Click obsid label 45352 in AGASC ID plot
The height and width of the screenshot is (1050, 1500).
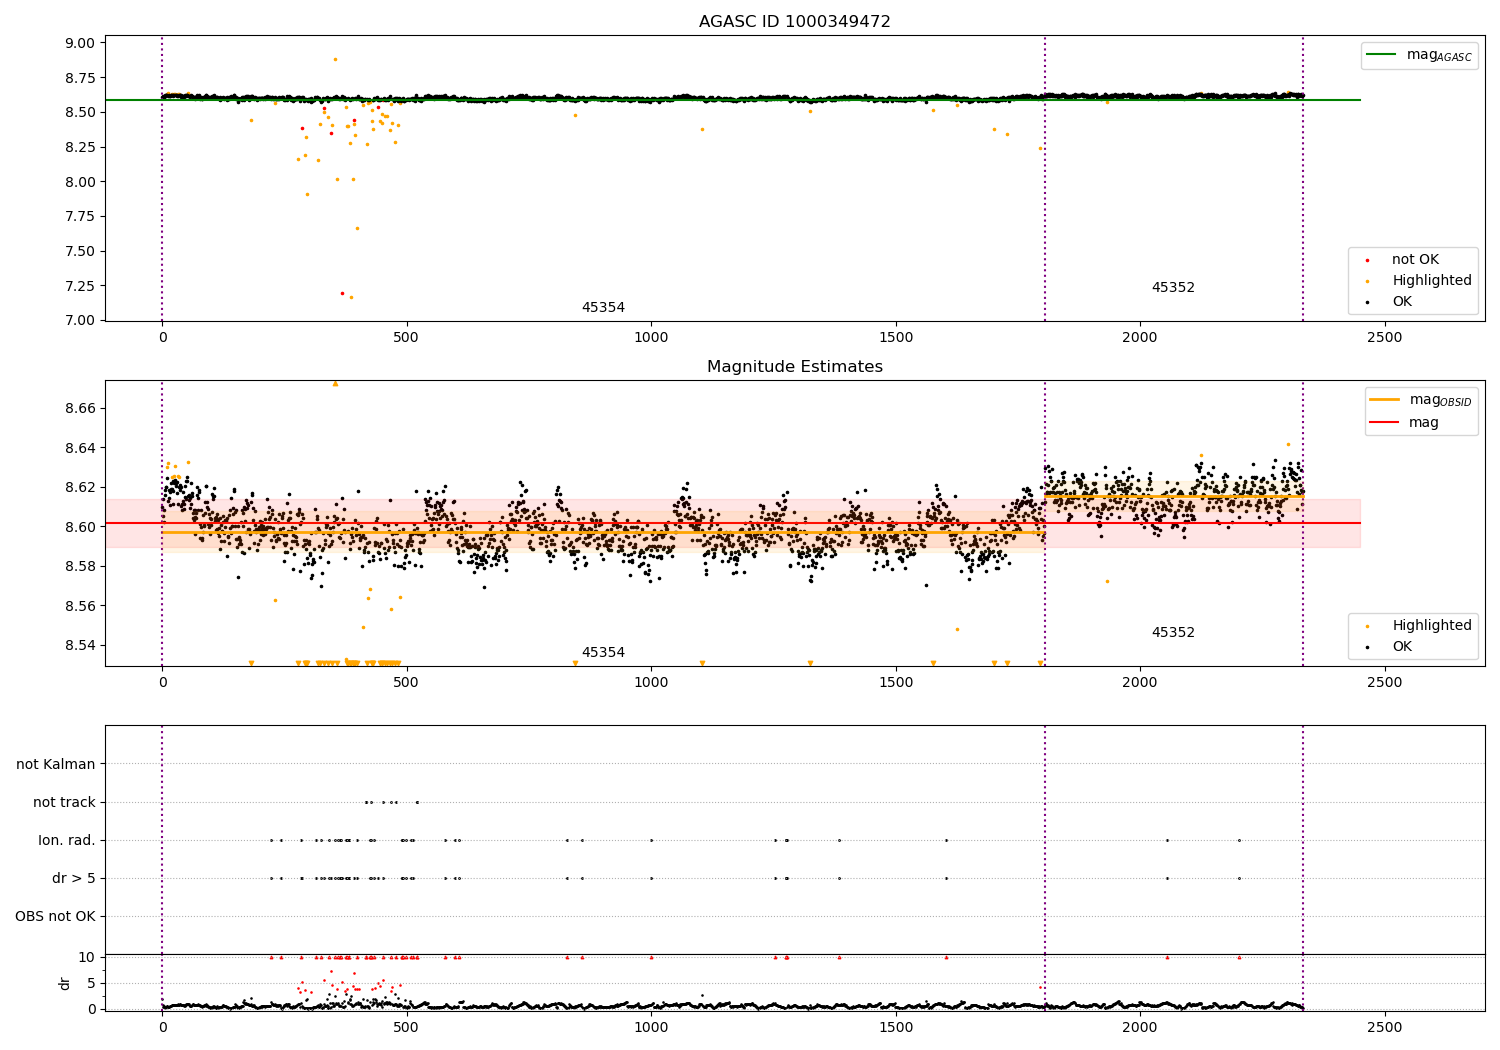click(x=1173, y=288)
